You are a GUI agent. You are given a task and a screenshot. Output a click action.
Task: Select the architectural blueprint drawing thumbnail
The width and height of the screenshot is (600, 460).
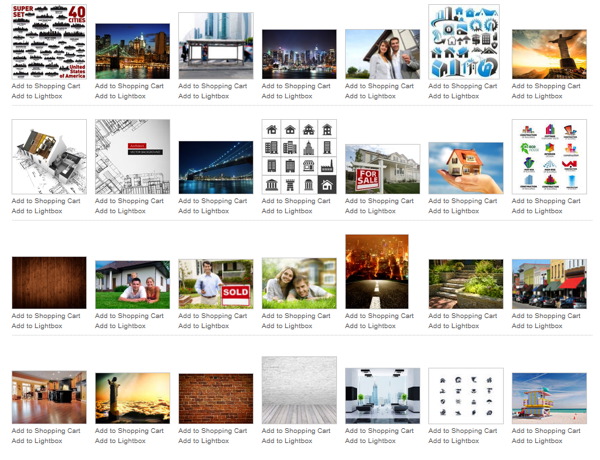(x=132, y=157)
